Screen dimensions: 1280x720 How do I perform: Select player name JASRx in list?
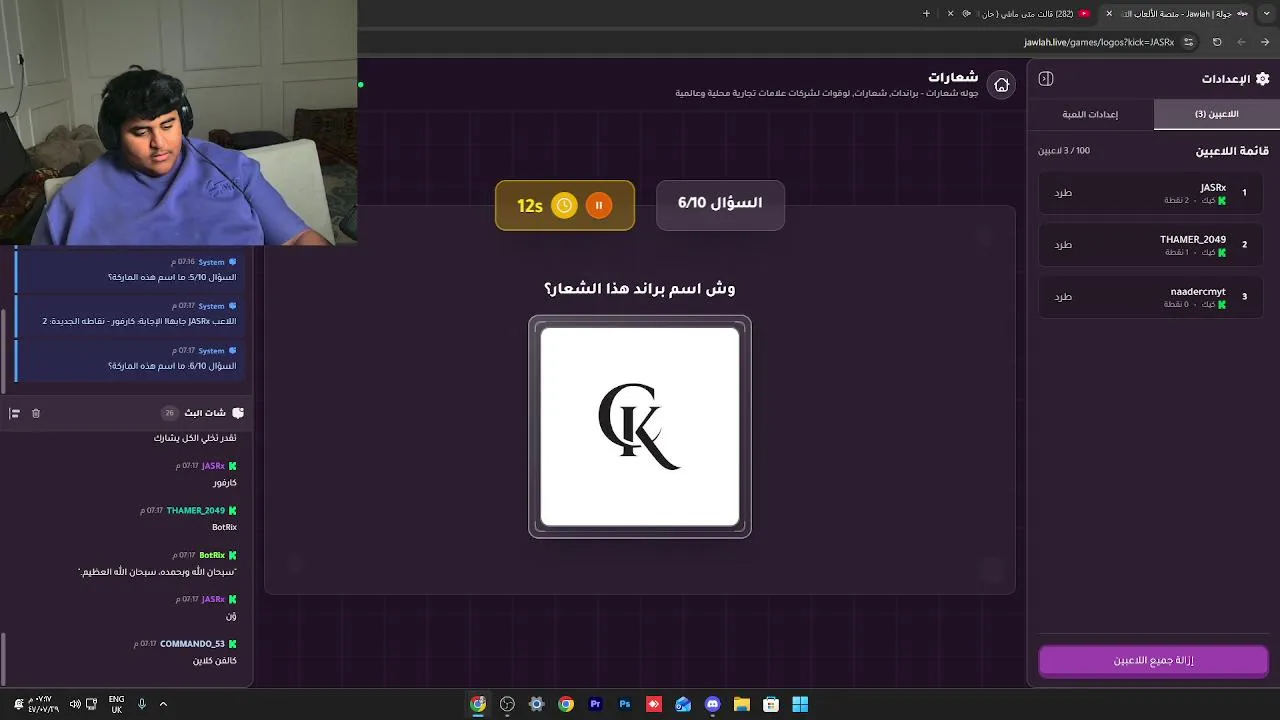(x=1213, y=187)
